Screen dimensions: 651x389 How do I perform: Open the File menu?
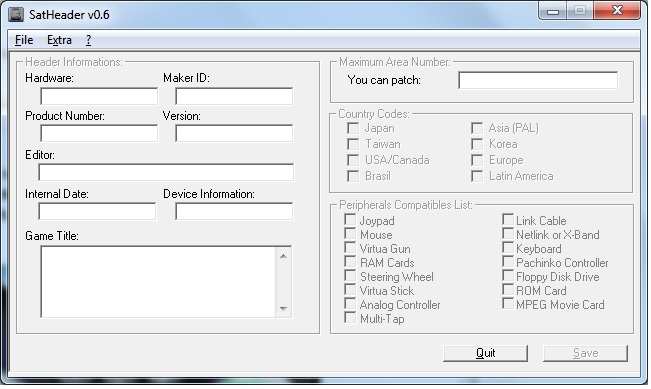coord(24,40)
